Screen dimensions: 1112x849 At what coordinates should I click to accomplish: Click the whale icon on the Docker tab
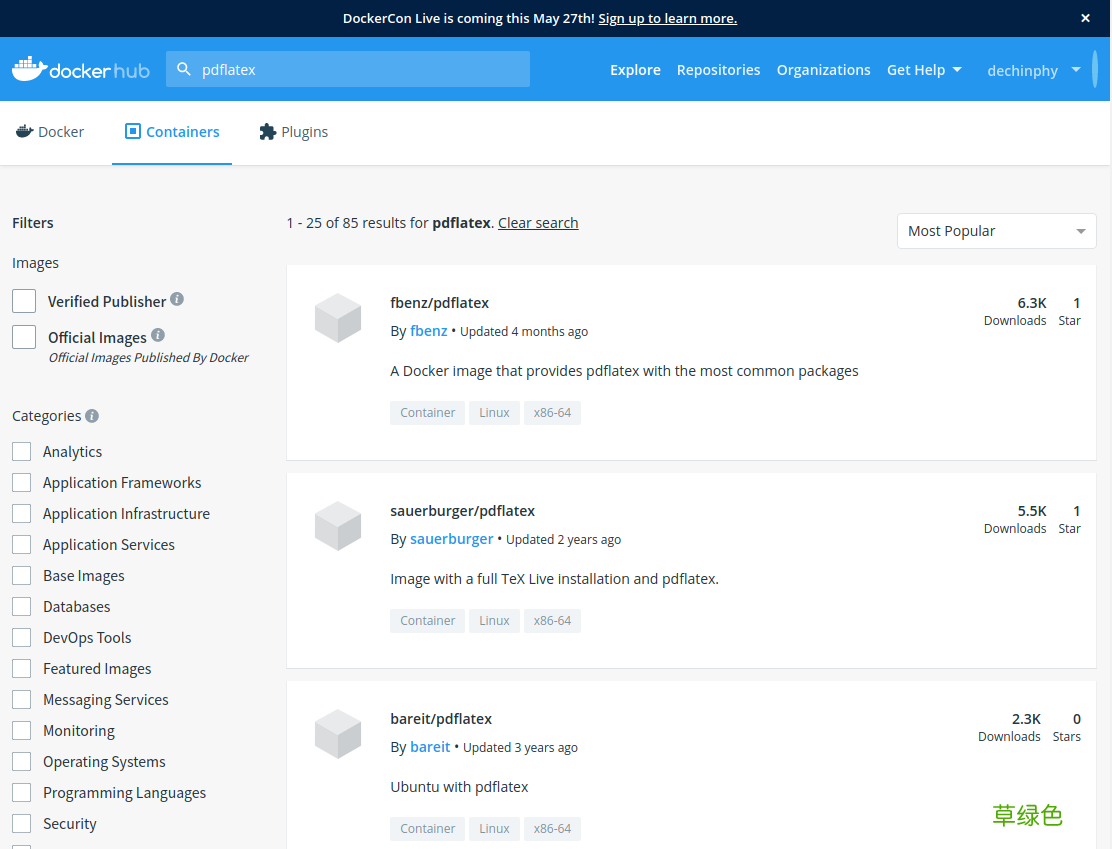tap(24, 131)
